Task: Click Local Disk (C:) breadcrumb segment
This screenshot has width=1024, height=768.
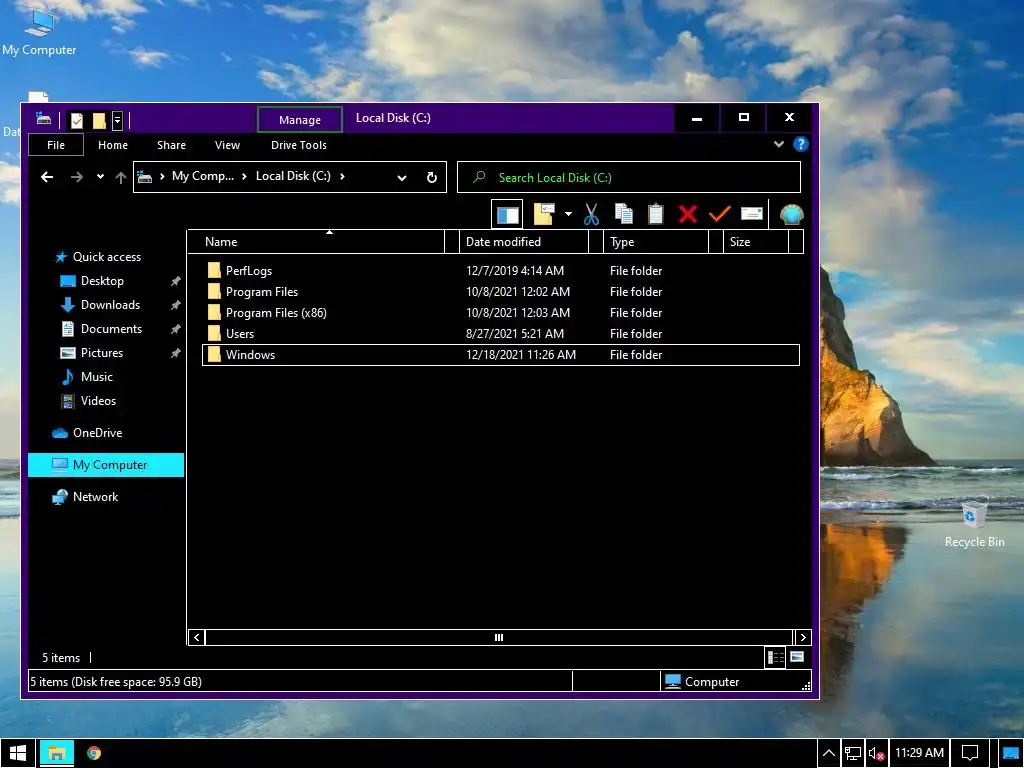Action: [293, 176]
